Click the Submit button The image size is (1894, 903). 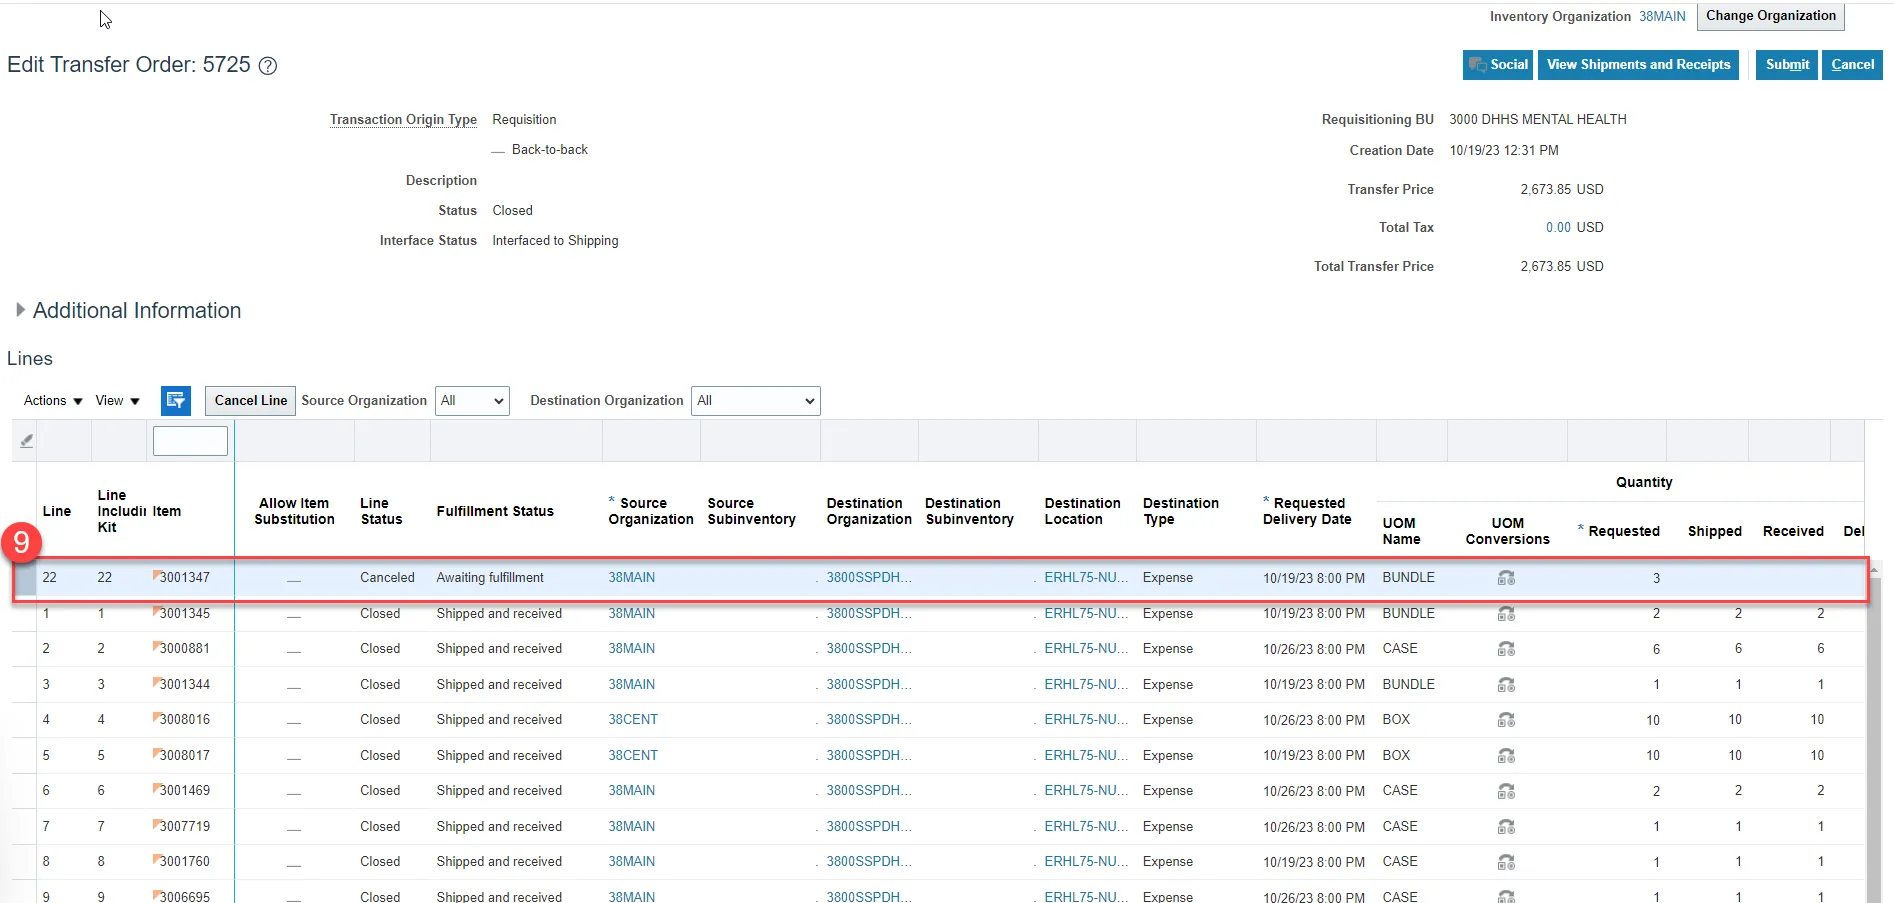click(1786, 65)
